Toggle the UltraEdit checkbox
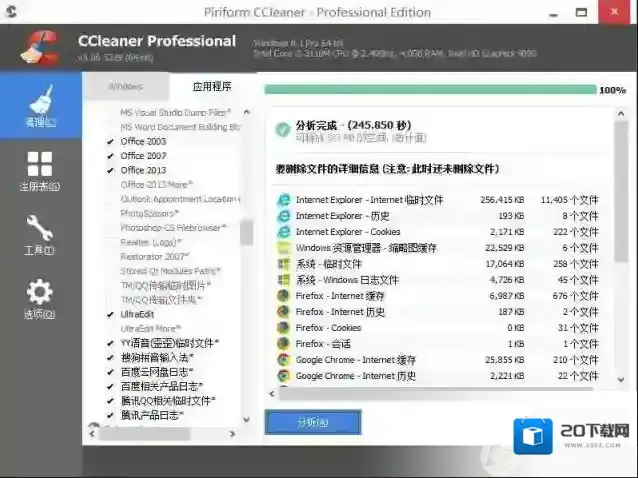Screen dimensions: 638x478 coord(110,314)
